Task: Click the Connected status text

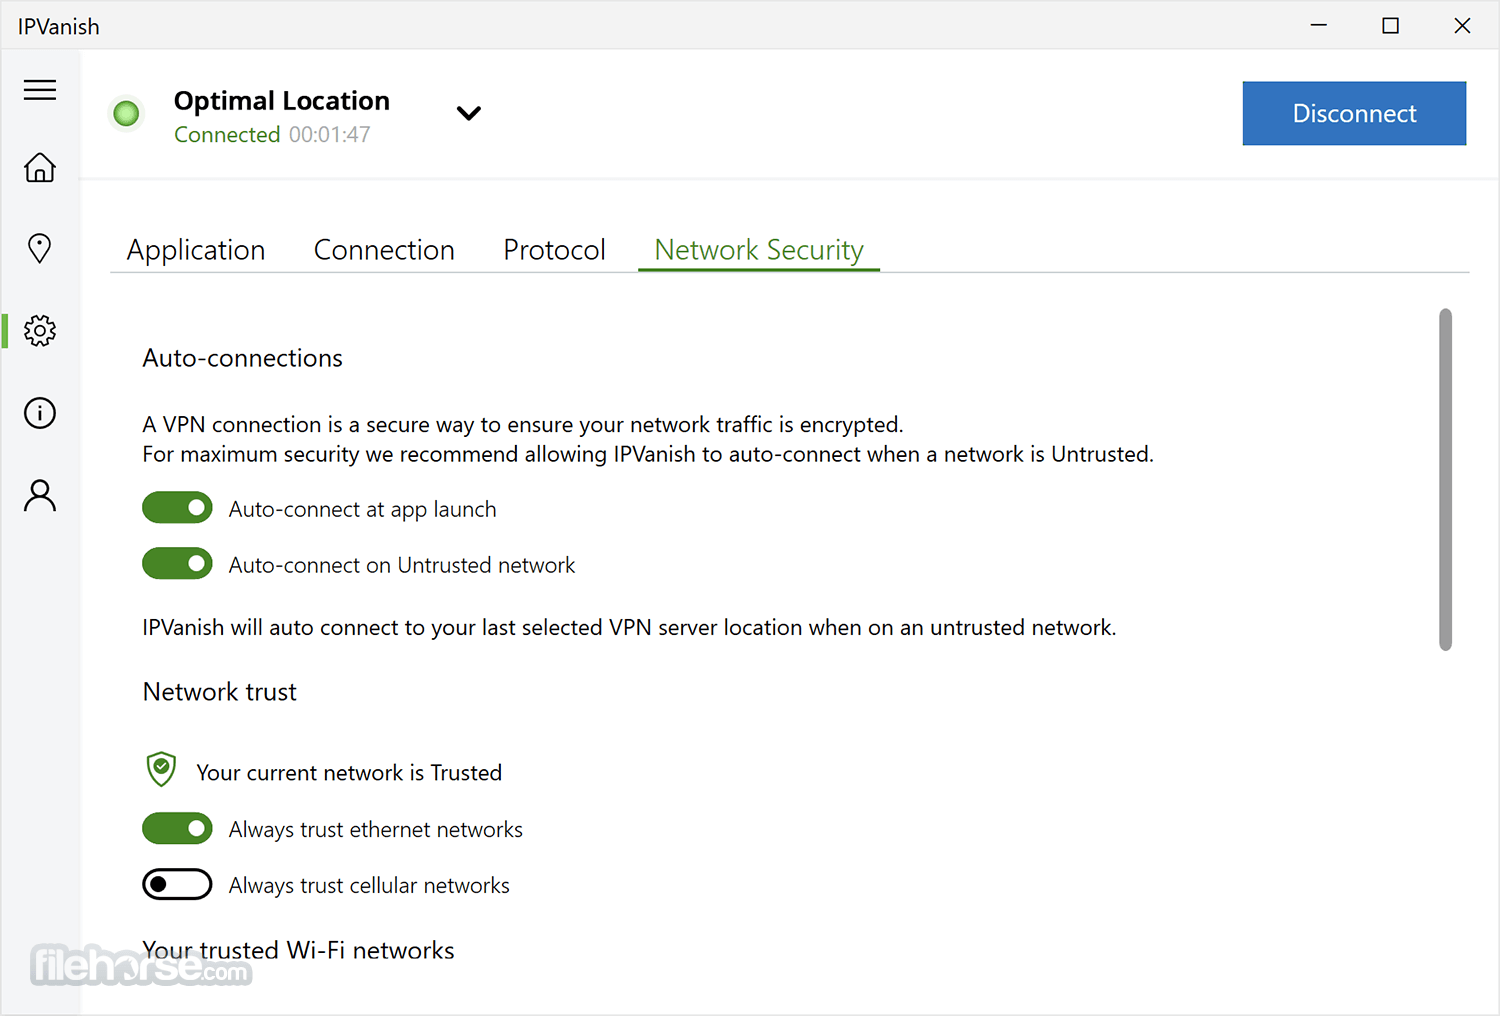Action: [x=227, y=135]
